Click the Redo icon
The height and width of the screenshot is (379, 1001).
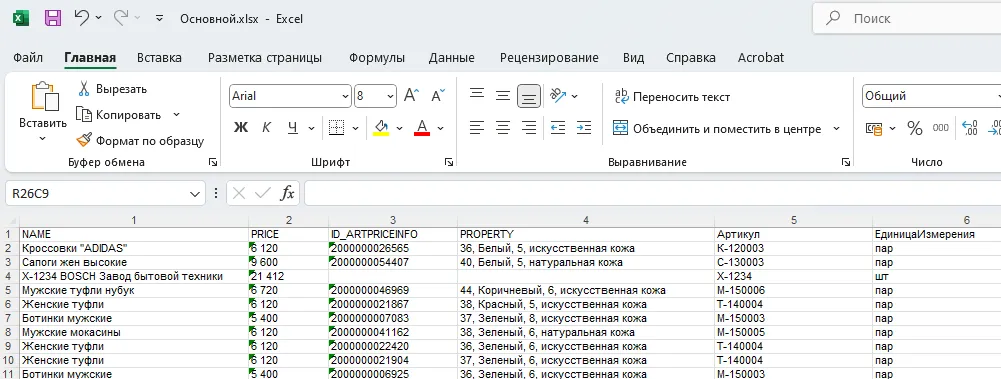[121, 18]
